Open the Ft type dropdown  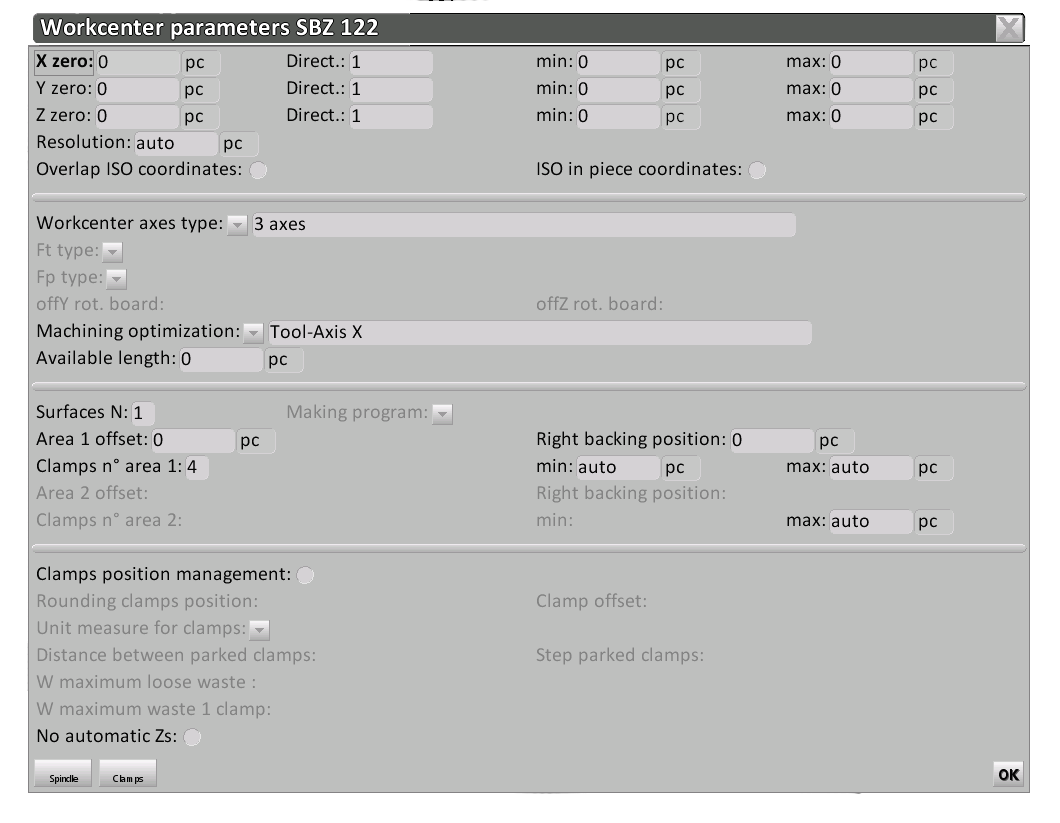pyautogui.click(x=112, y=252)
